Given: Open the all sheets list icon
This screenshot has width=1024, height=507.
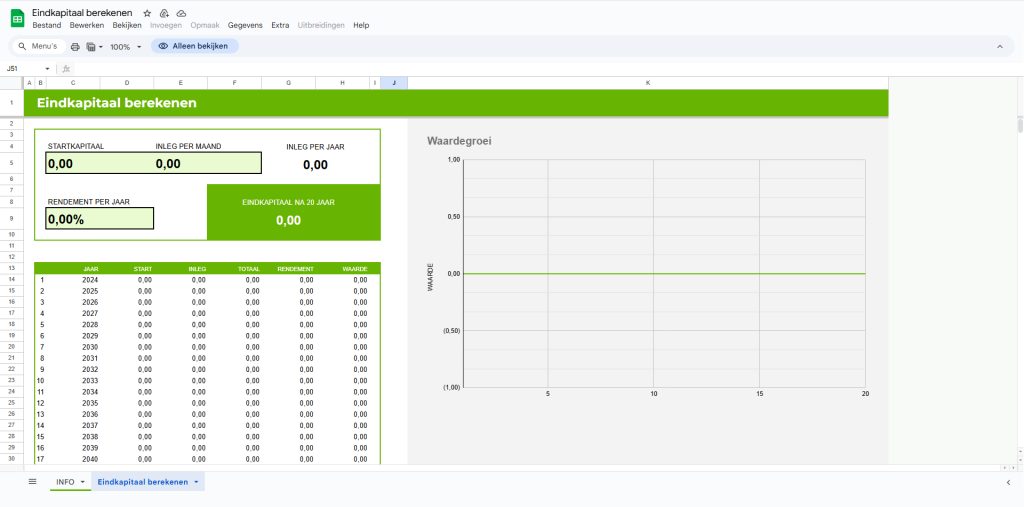Looking at the screenshot, I should click(32, 482).
